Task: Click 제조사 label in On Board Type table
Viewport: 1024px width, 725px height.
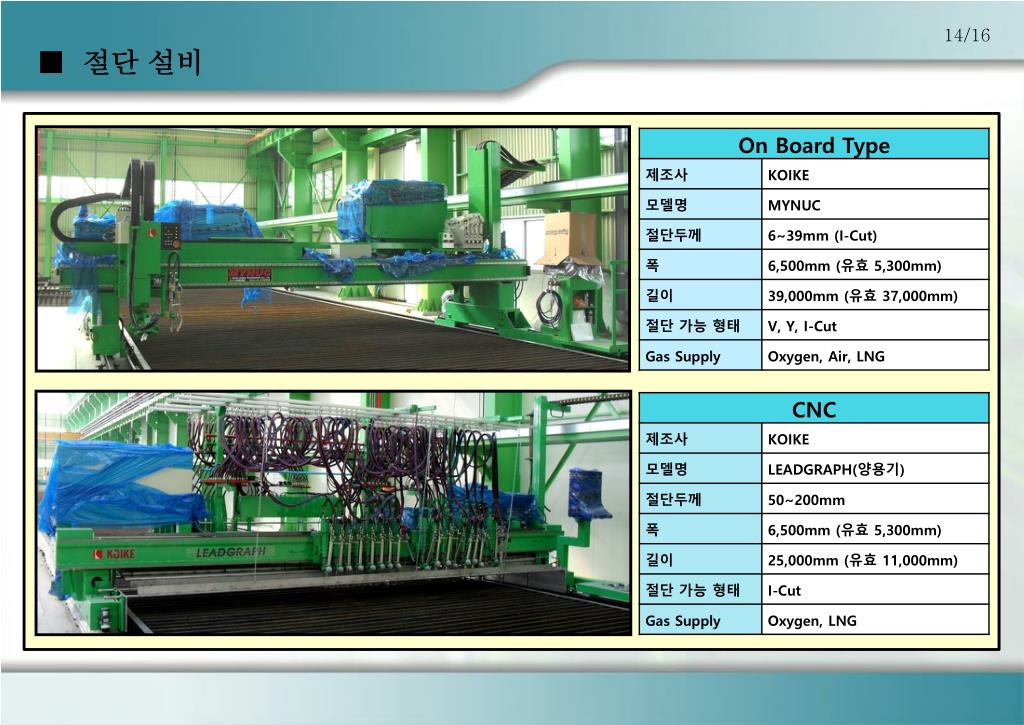Action: click(667, 174)
